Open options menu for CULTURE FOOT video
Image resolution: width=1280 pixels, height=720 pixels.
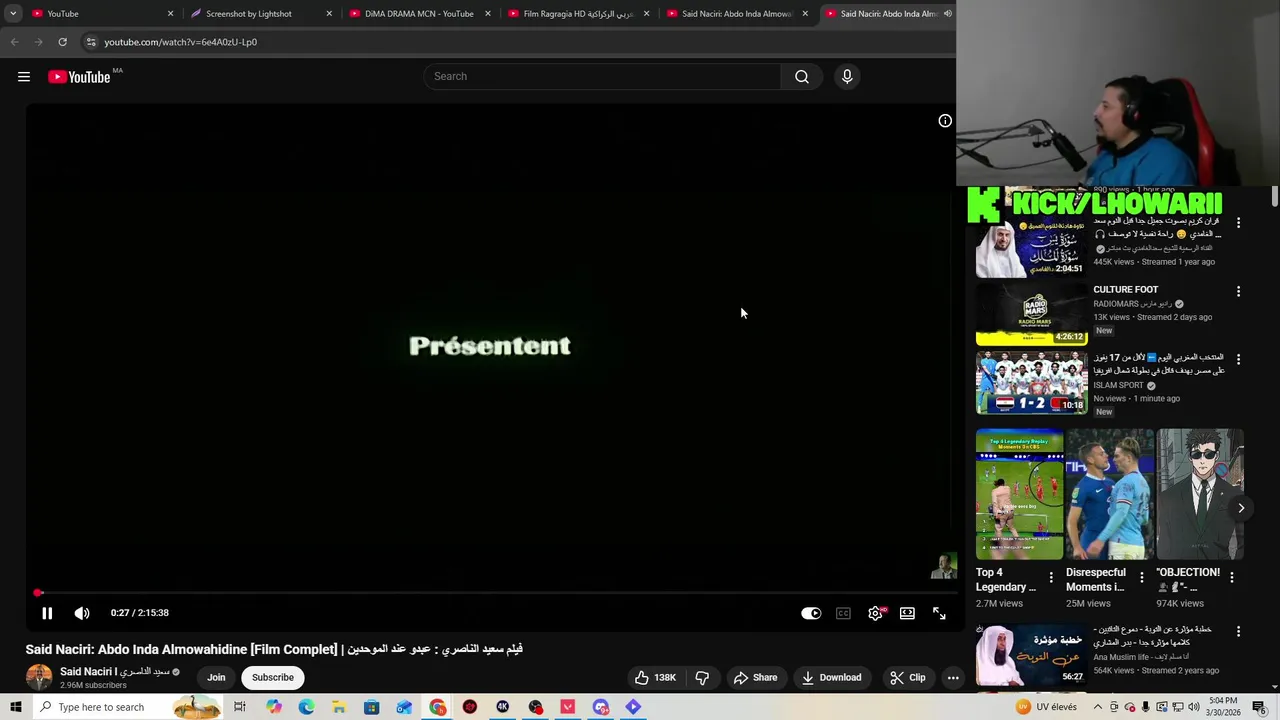tap(1238, 291)
